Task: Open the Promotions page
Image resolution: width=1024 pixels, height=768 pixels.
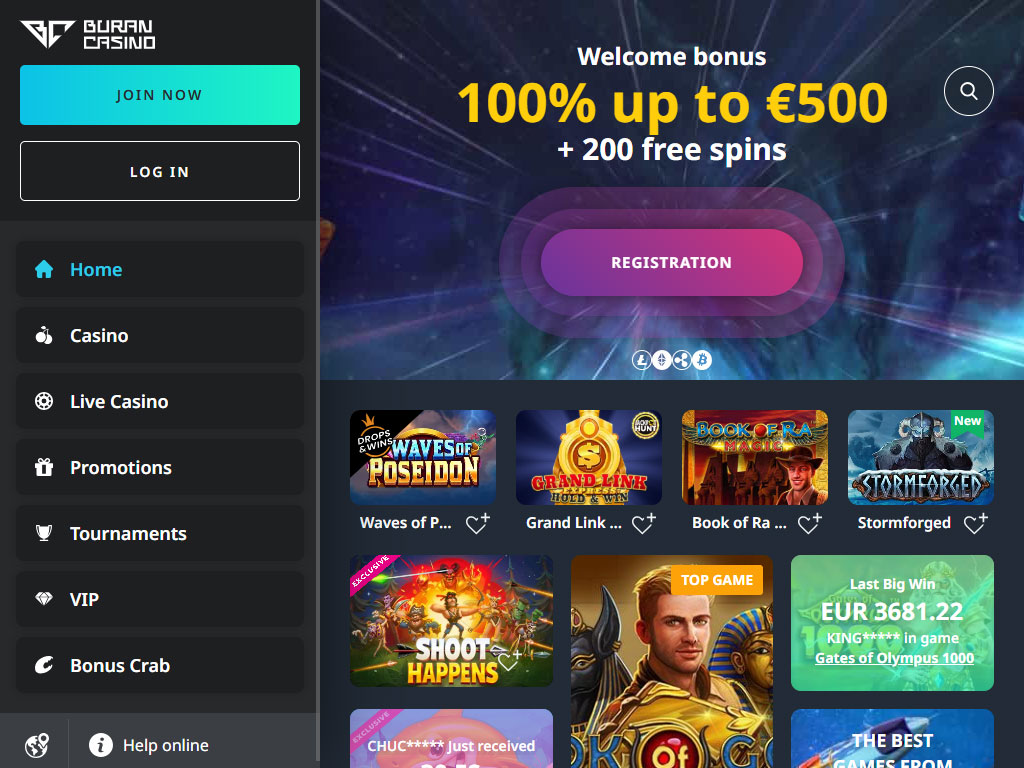Action: [160, 468]
